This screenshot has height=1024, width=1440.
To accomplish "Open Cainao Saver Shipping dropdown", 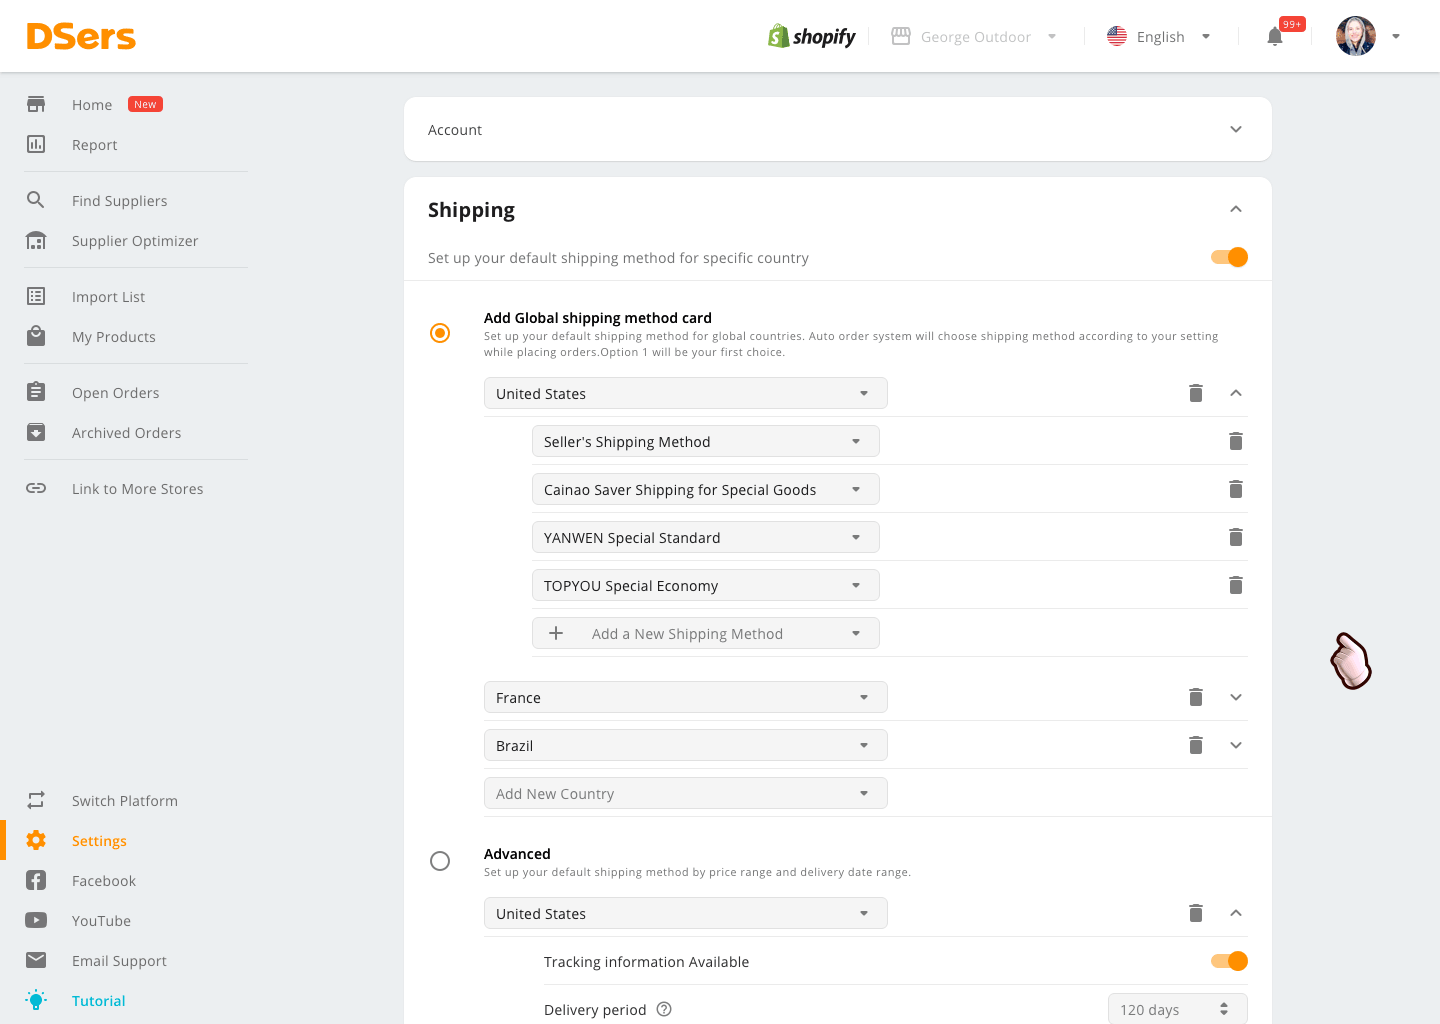I will point(706,489).
